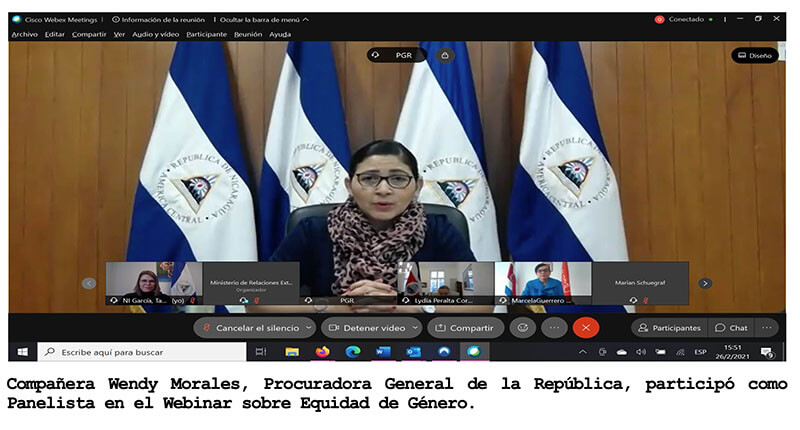This screenshot has height=430, width=800.
Task: Open the volume speaker tray icon
Action: pos(641,352)
